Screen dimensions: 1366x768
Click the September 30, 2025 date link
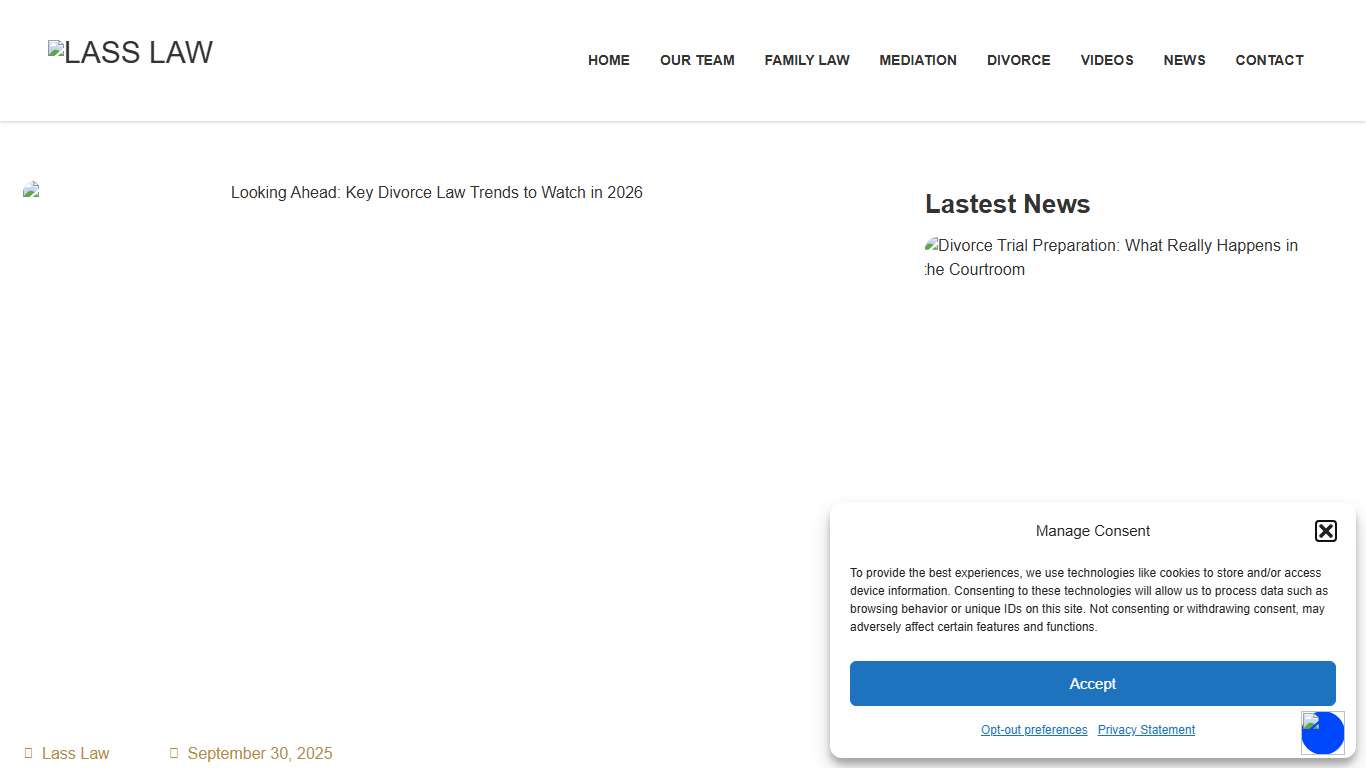[x=259, y=753]
